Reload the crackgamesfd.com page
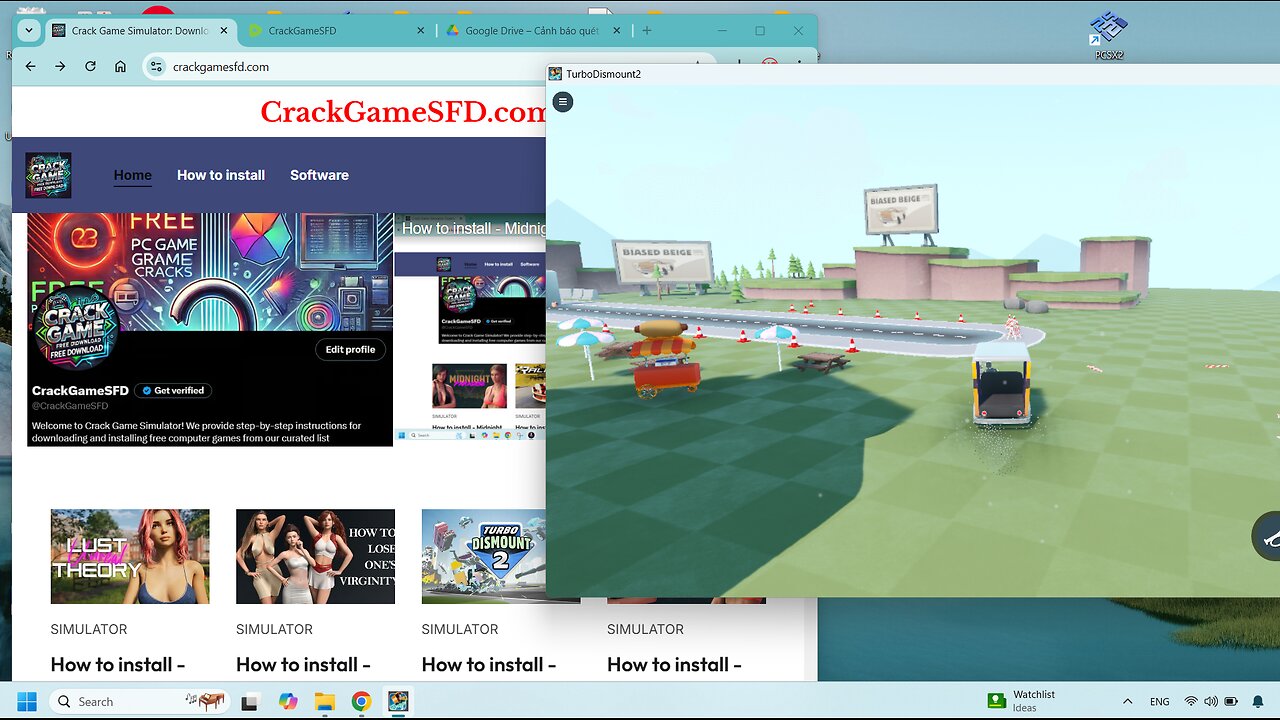Image resolution: width=1280 pixels, height=720 pixels. tap(90, 67)
